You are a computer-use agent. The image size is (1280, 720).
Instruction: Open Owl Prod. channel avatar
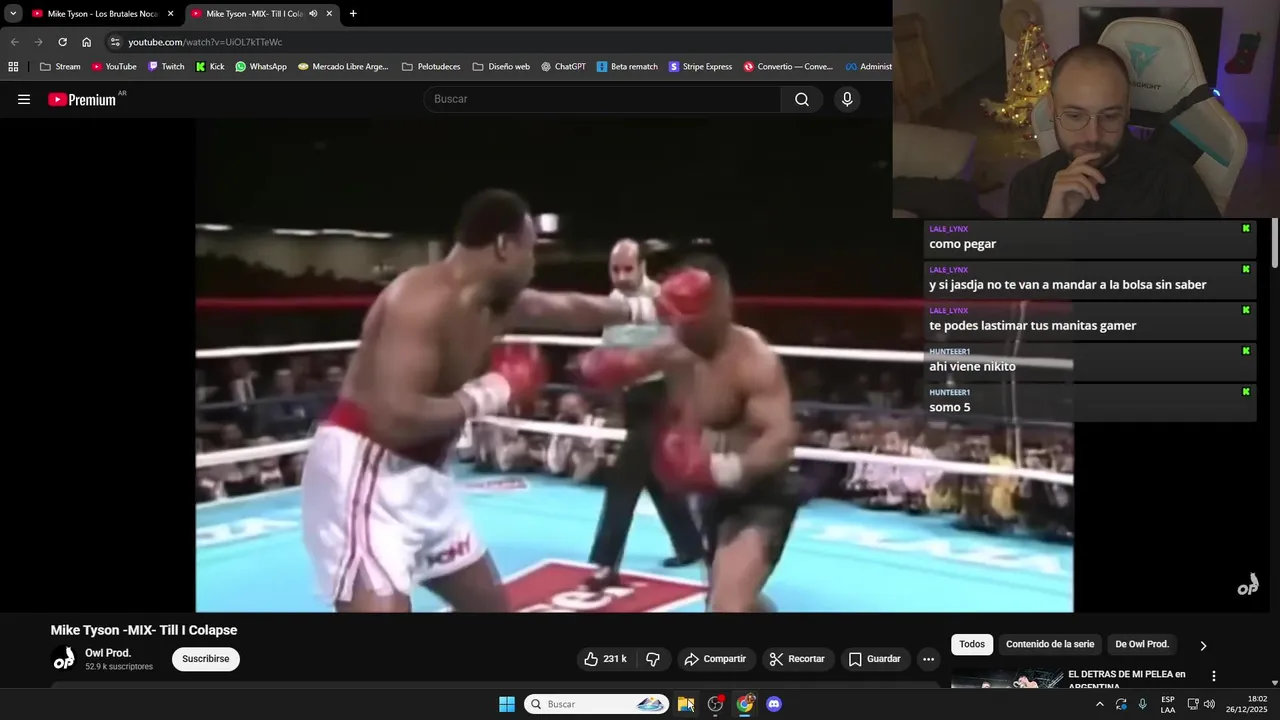pyautogui.click(x=64, y=659)
